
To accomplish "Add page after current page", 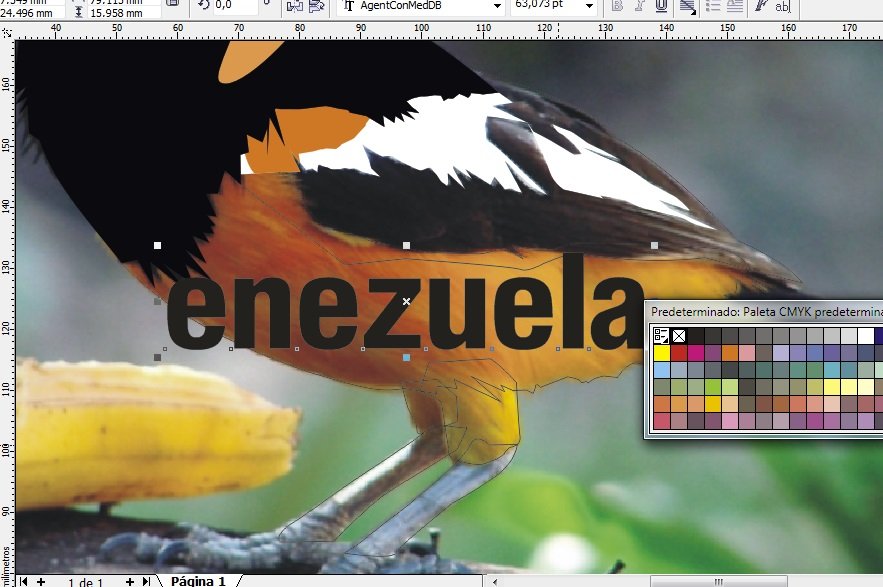I will coord(130,581).
